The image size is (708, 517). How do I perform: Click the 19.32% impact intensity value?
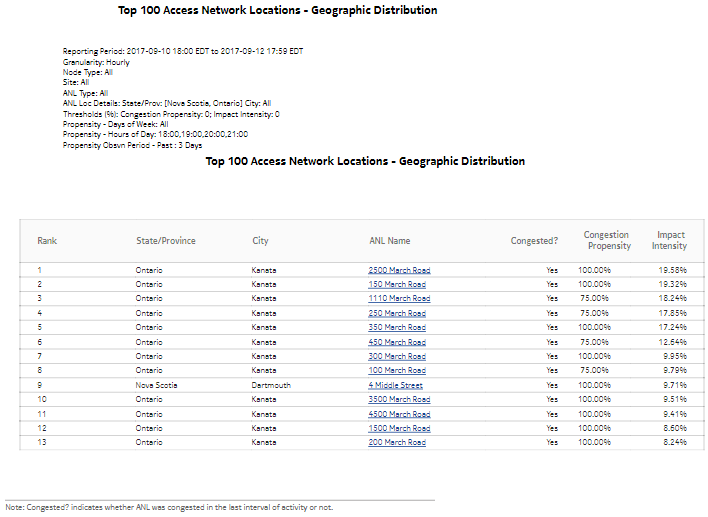[672, 284]
